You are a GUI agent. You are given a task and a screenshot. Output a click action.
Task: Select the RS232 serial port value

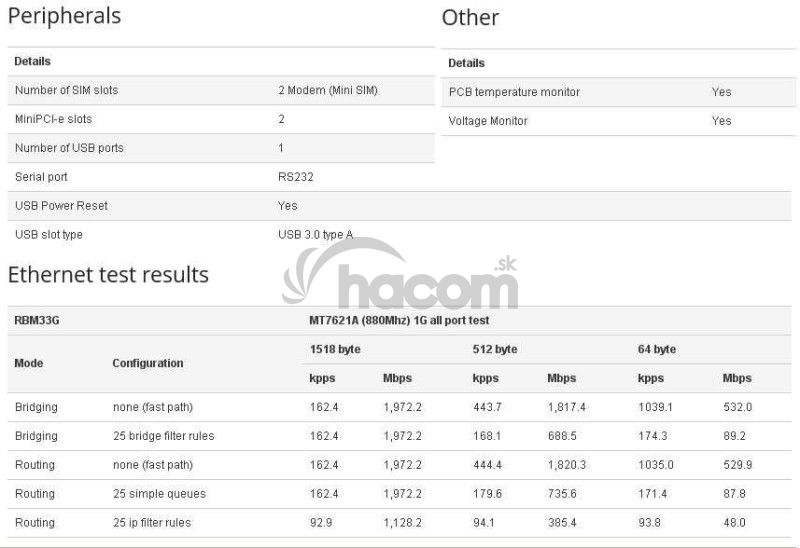[296, 177]
